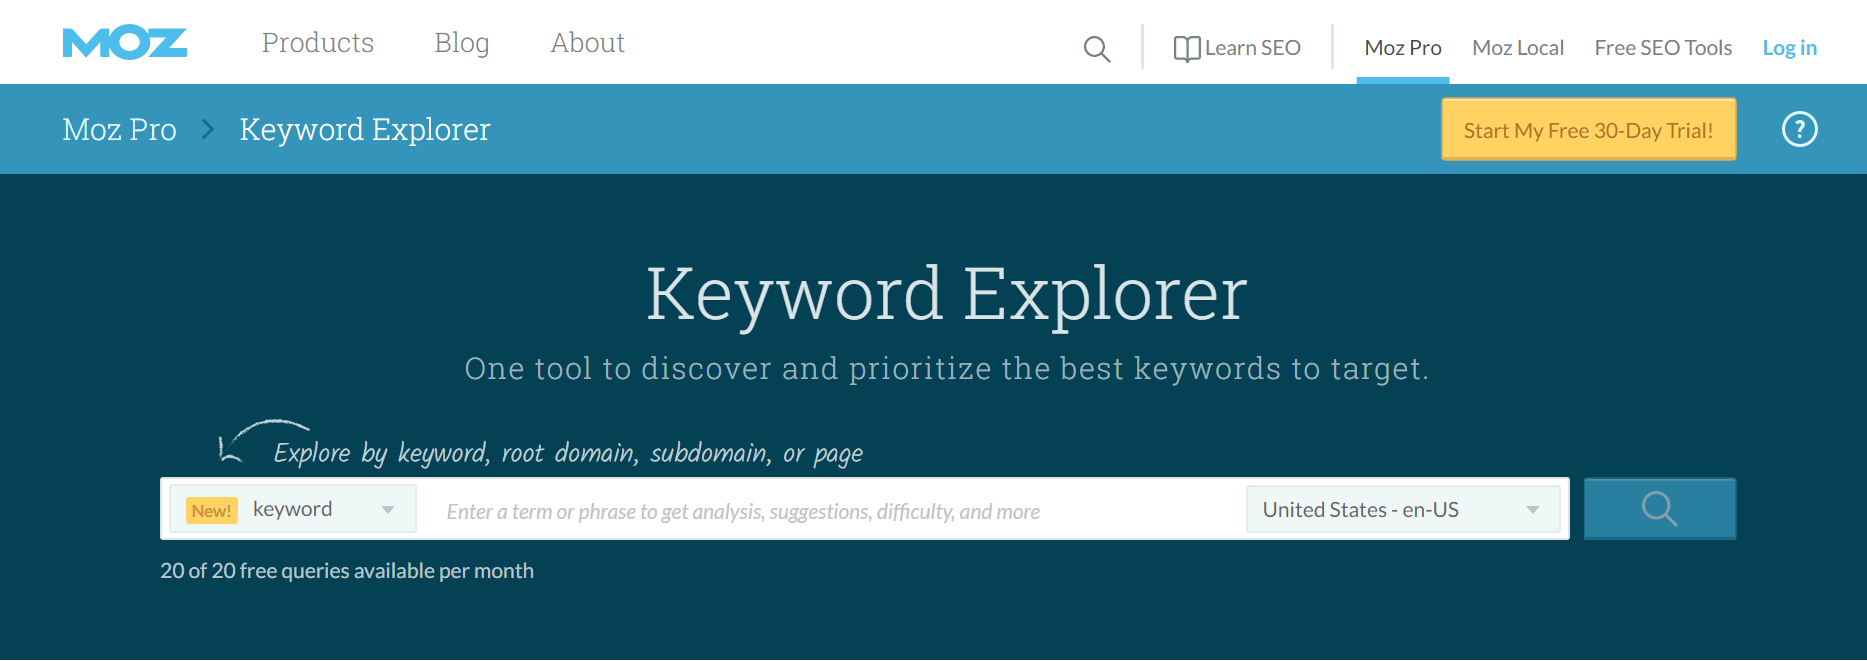
Task: Submit keyword search with magnifier button
Action: coord(1660,509)
